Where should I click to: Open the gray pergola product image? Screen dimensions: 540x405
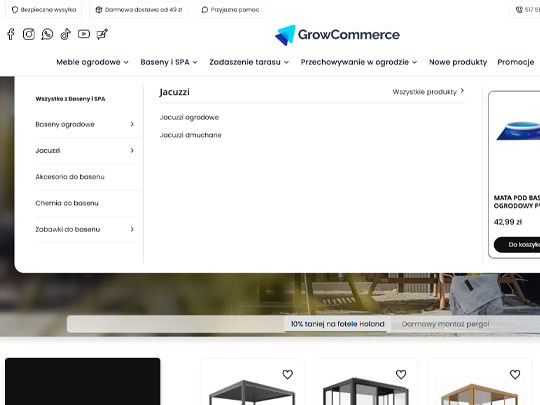(252, 393)
